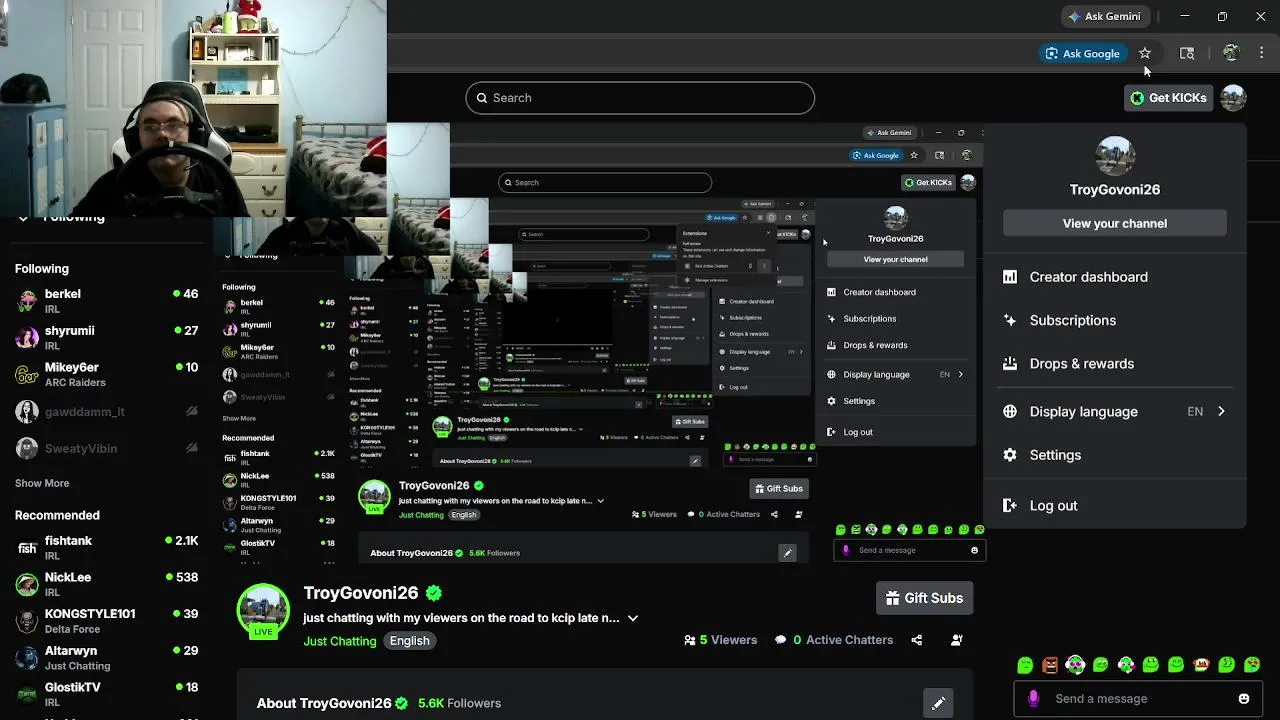
Task: Open NickLee channel in Recommended list
Action: (x=107, y=584)
